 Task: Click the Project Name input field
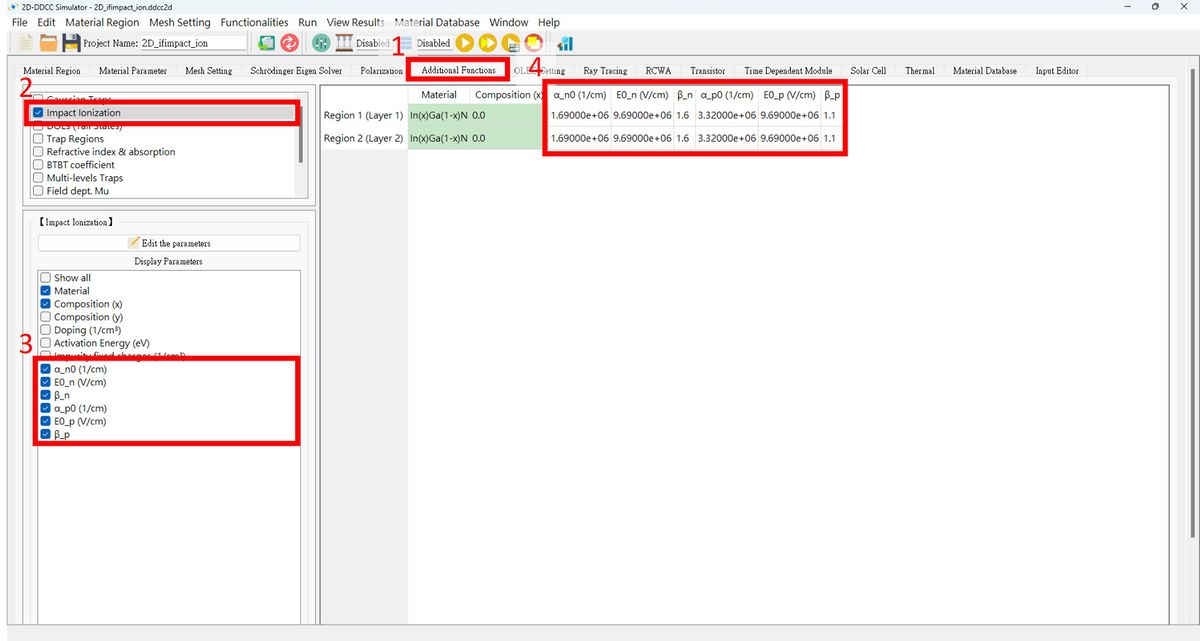[x=192, y=43]
